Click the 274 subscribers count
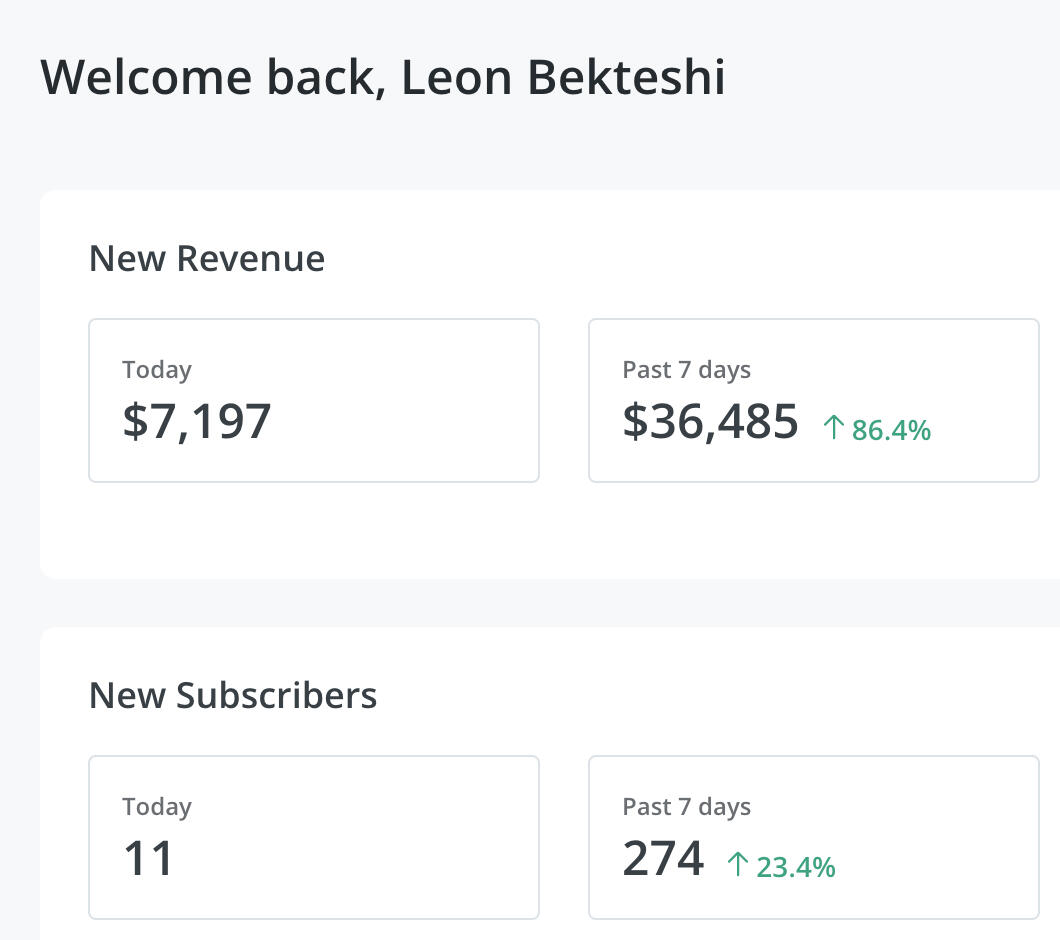This screenshot has width=1060, height=940. [x=663, y=858]
